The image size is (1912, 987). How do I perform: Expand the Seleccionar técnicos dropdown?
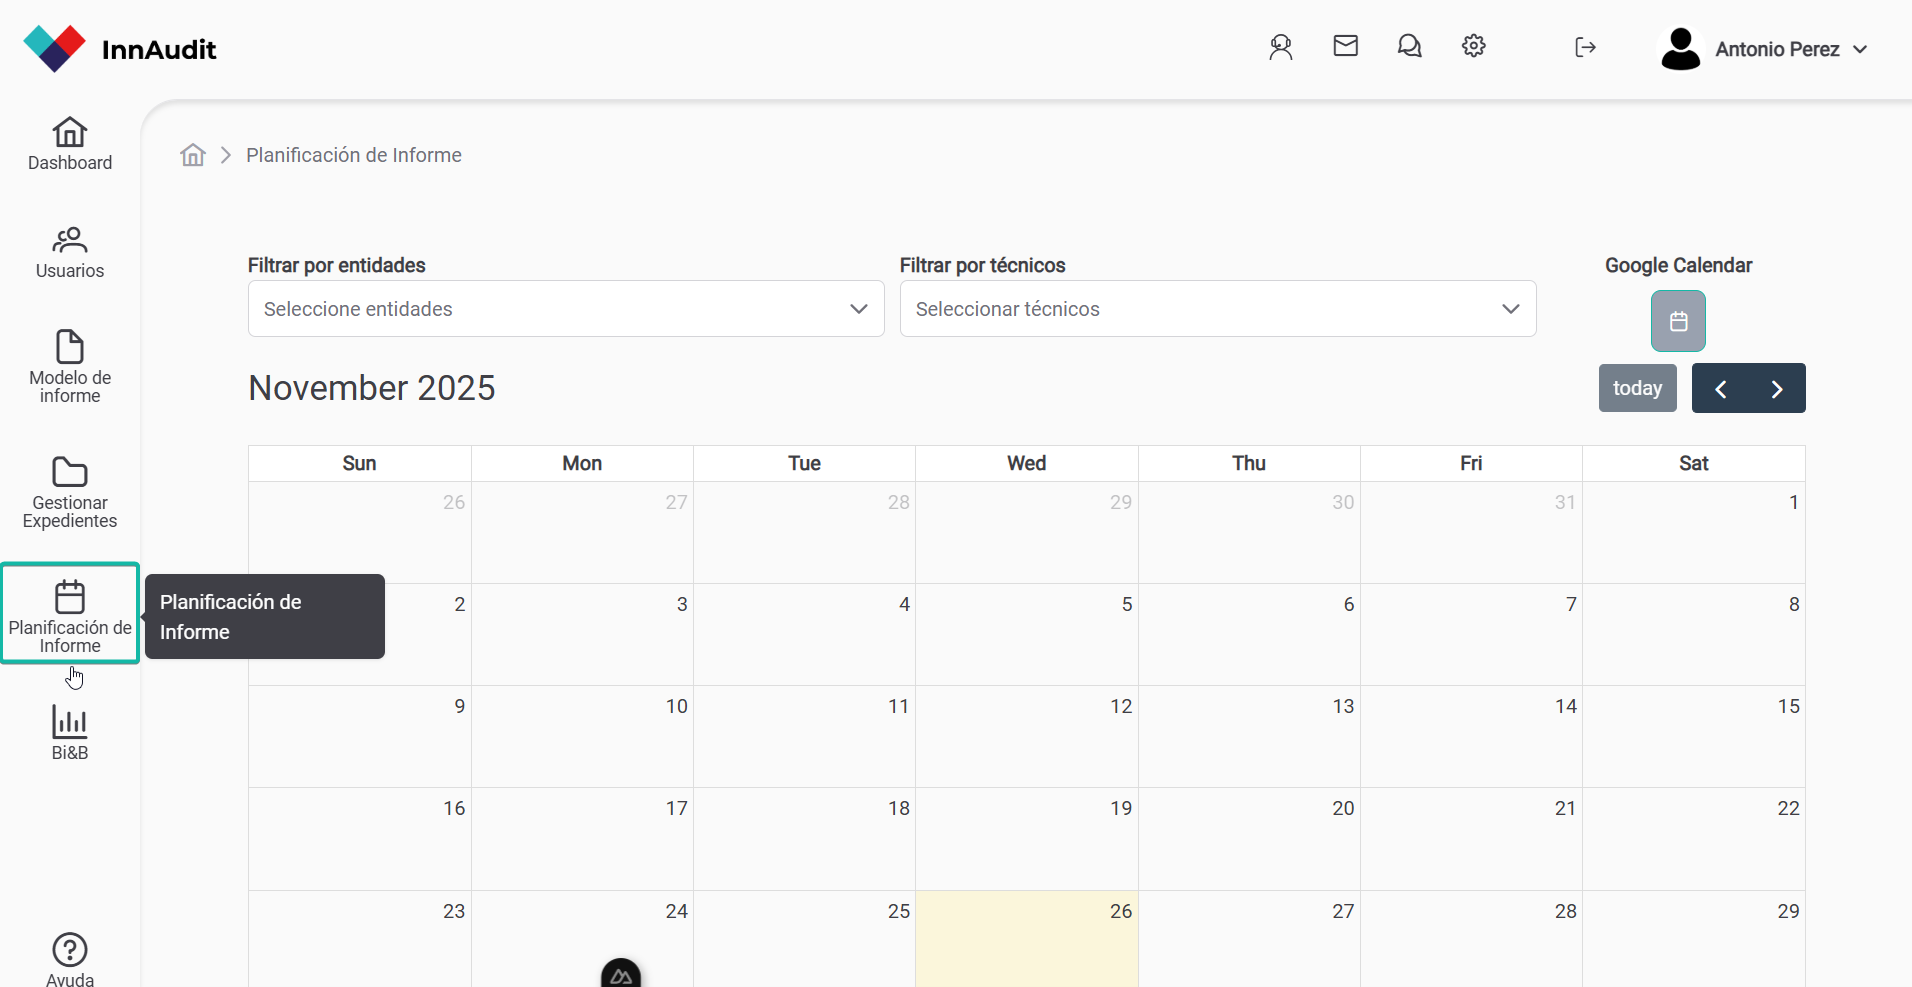point(1217,309)
